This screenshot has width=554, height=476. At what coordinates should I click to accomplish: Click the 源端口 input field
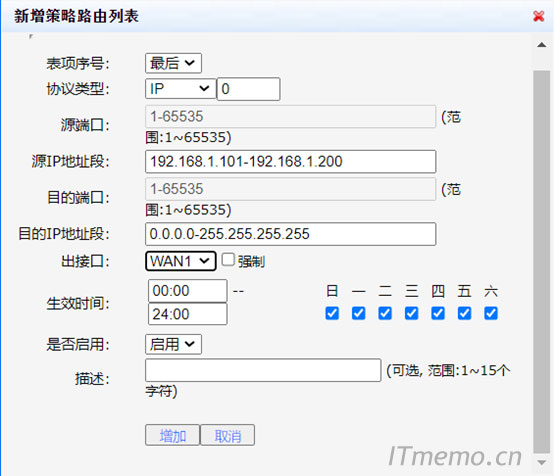tap(290, 116)
